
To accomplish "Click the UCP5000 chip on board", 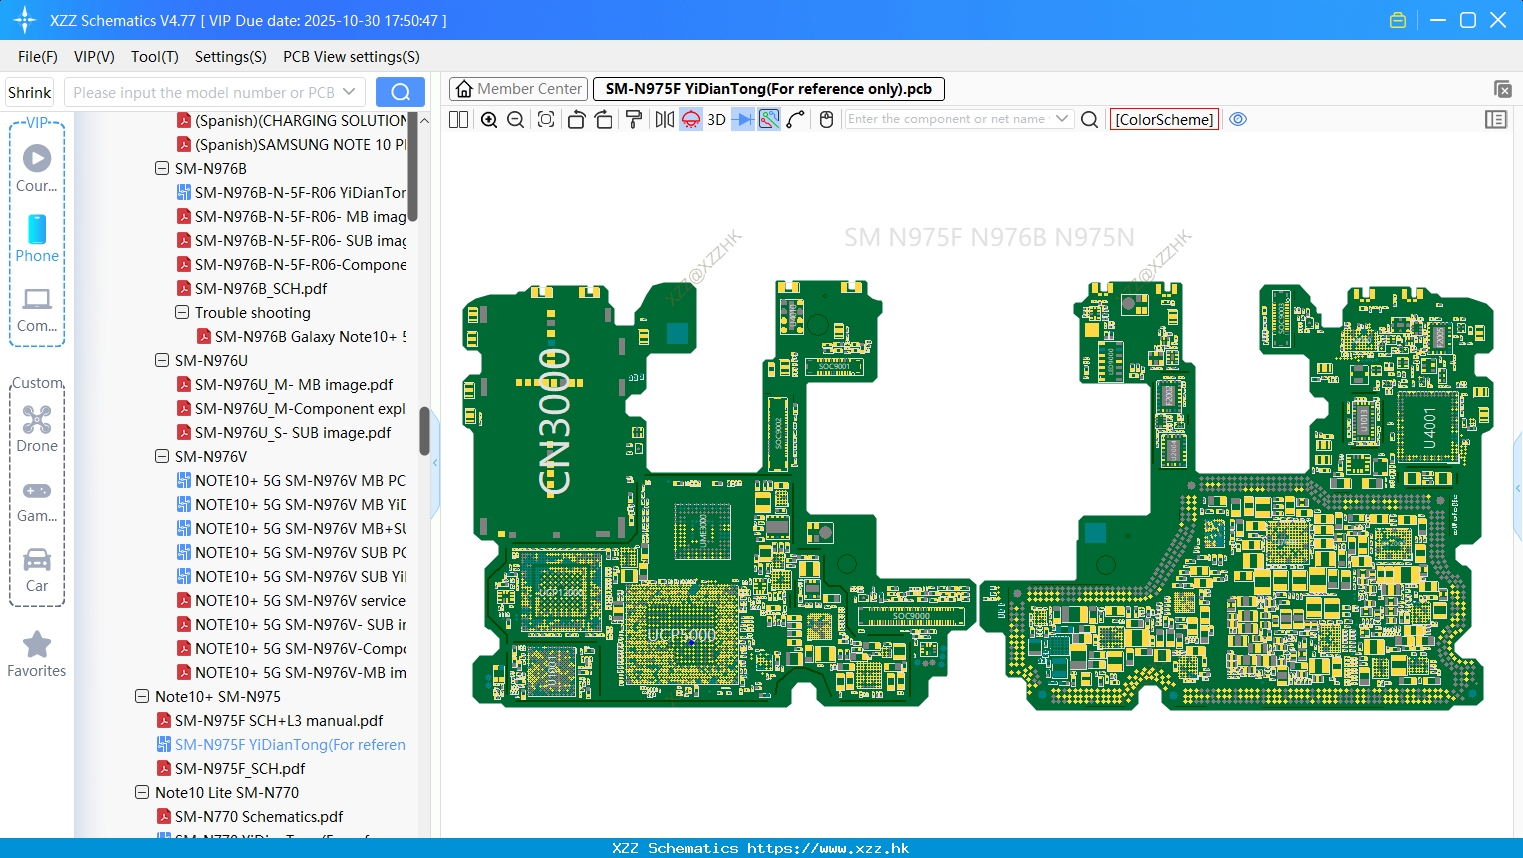I will coord(681,635).
